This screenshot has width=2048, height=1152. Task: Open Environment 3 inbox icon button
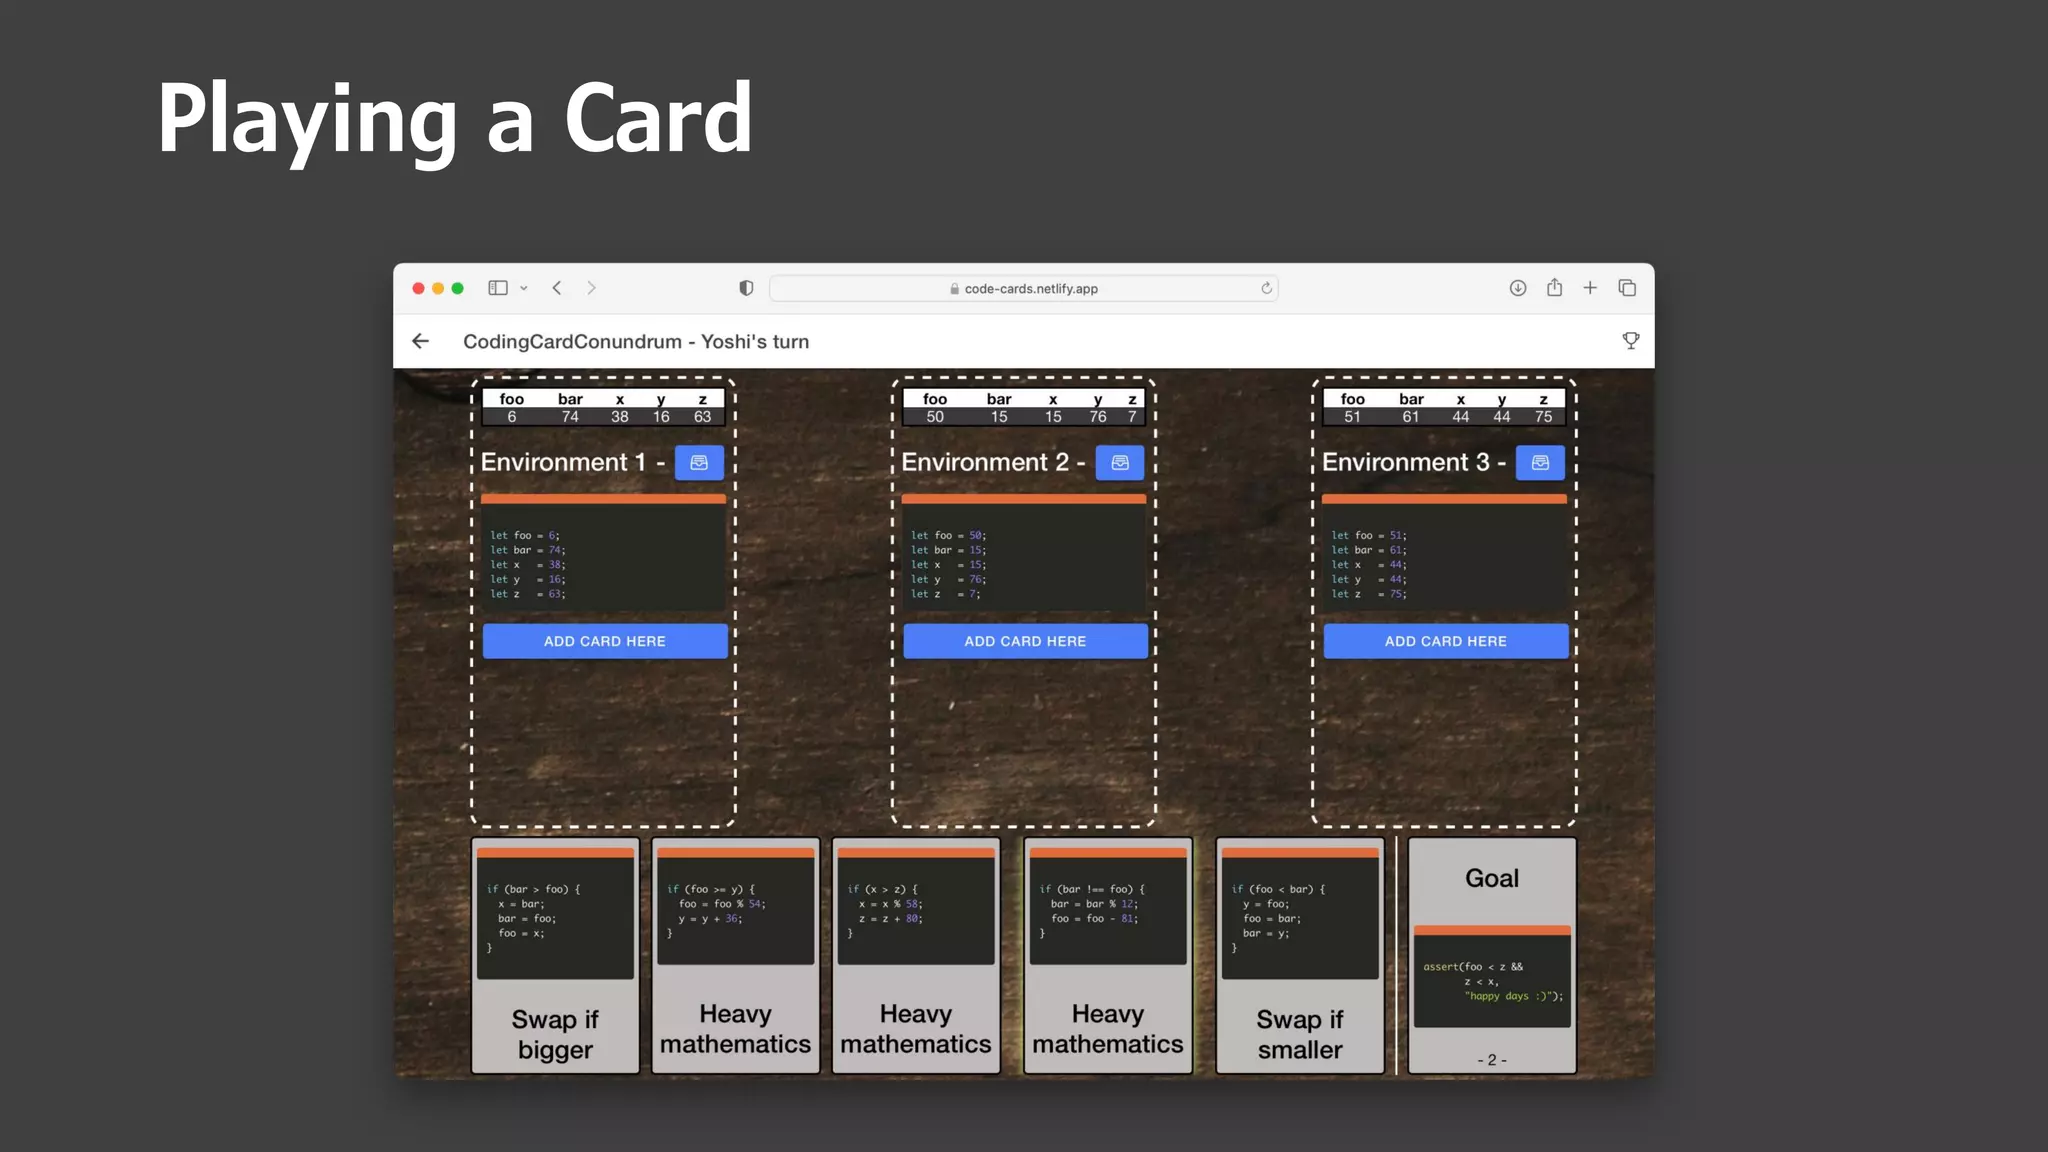pyautogui.click(x=1540, y=463)
